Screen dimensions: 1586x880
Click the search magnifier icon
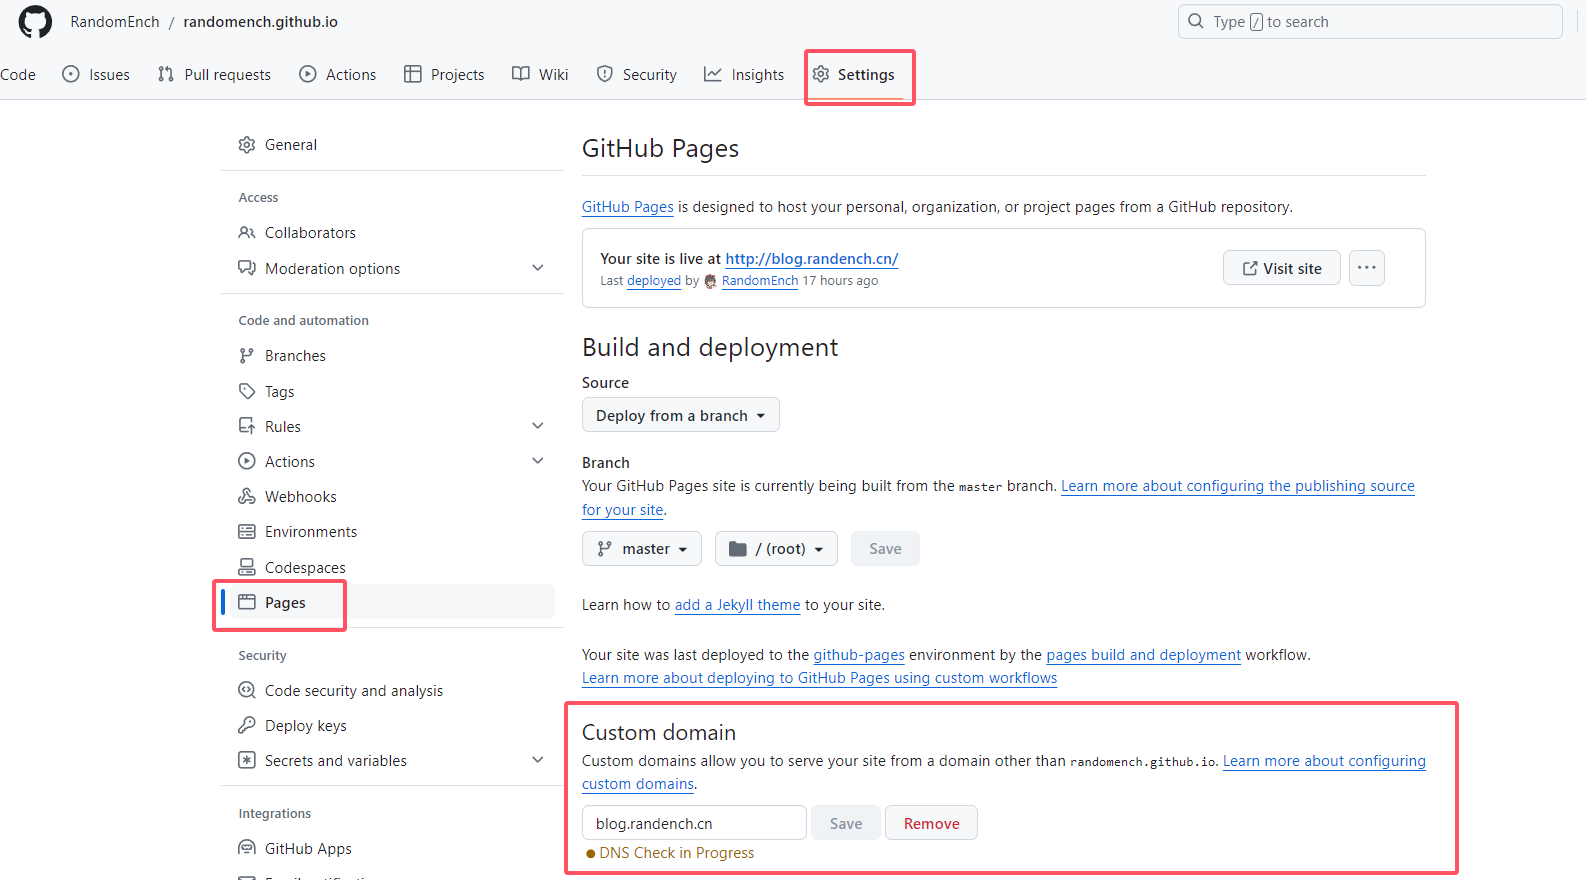[1195, 21]
